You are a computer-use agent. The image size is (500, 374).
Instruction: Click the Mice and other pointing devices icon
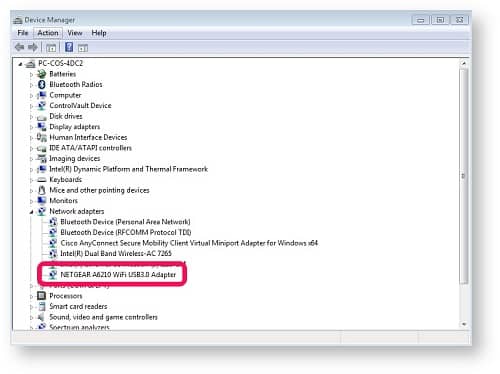(x=42, y=190)
